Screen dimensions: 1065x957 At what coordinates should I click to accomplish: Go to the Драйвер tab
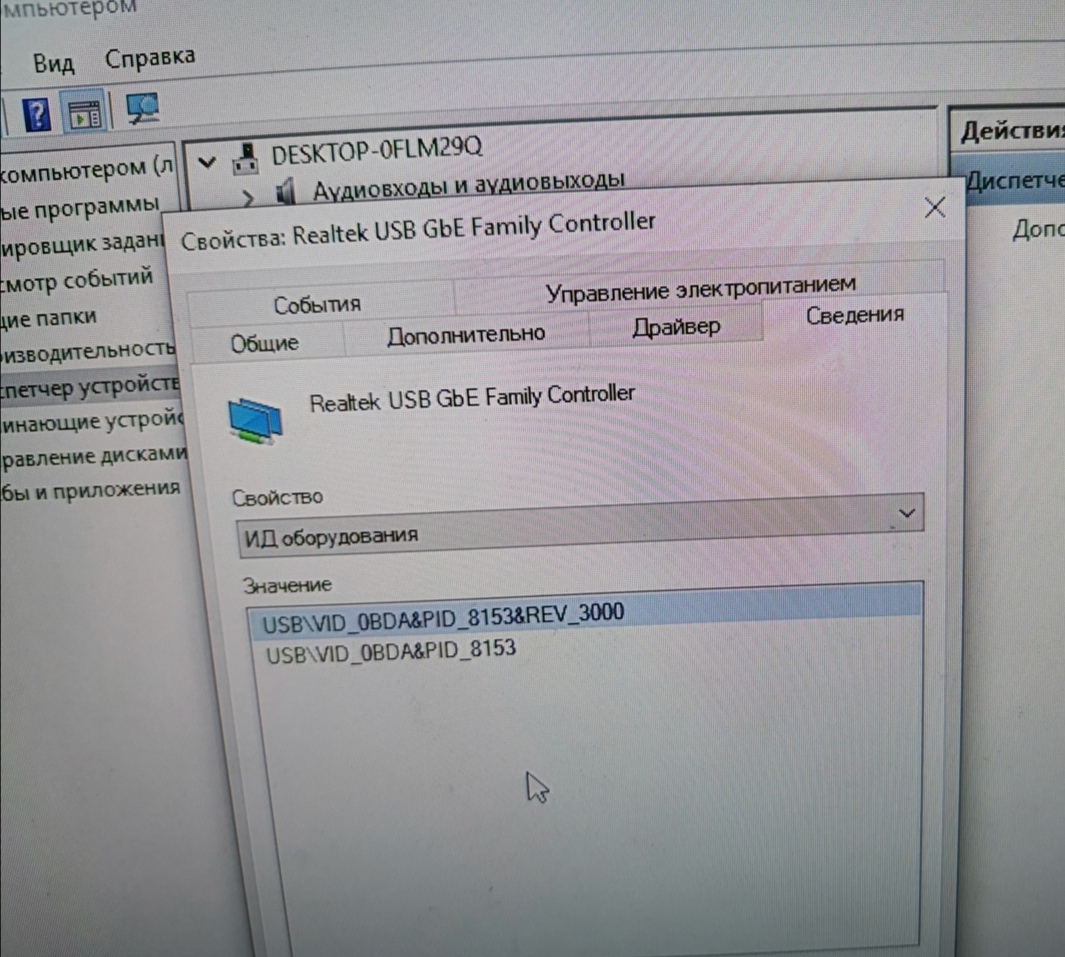tap(676, 327)
